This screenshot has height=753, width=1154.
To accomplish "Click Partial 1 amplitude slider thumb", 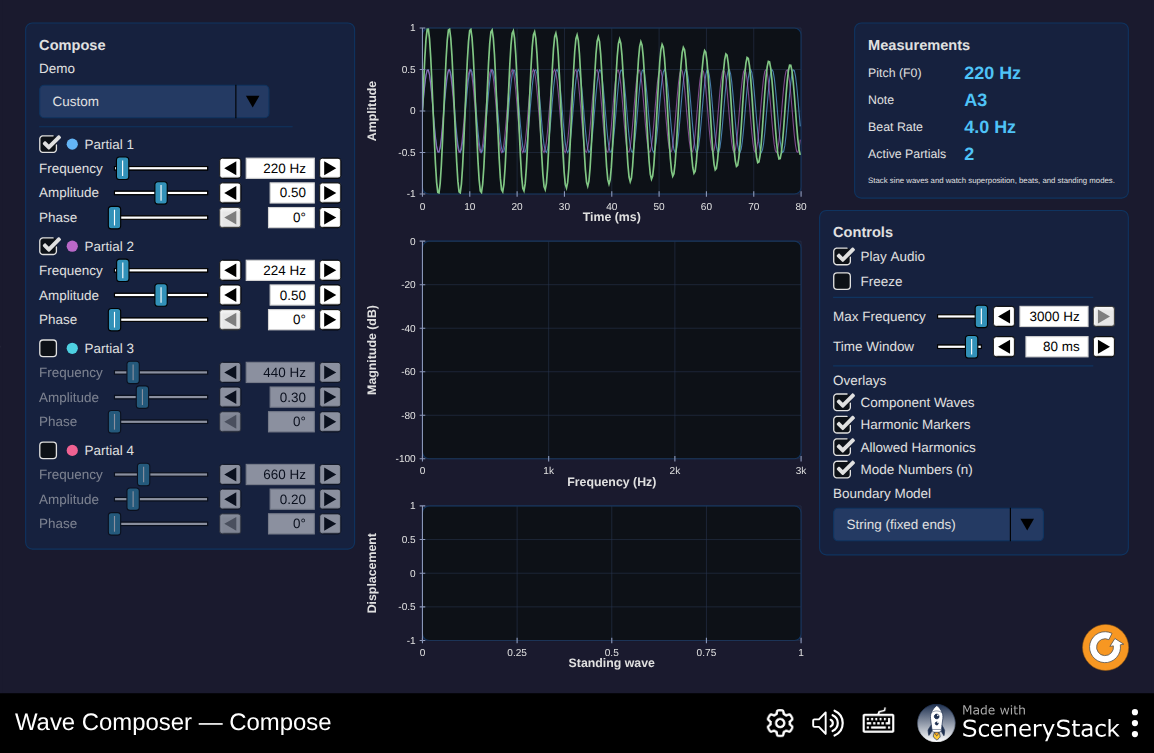I will [x=160, y=193].
